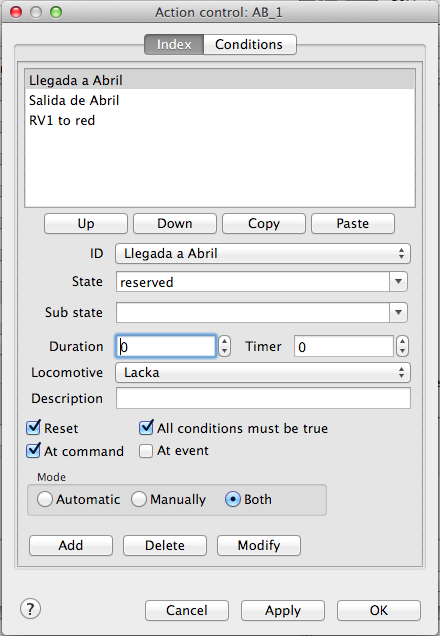Select the Automatic mode radio button
The image size is (440, 636).
(45, 499)
